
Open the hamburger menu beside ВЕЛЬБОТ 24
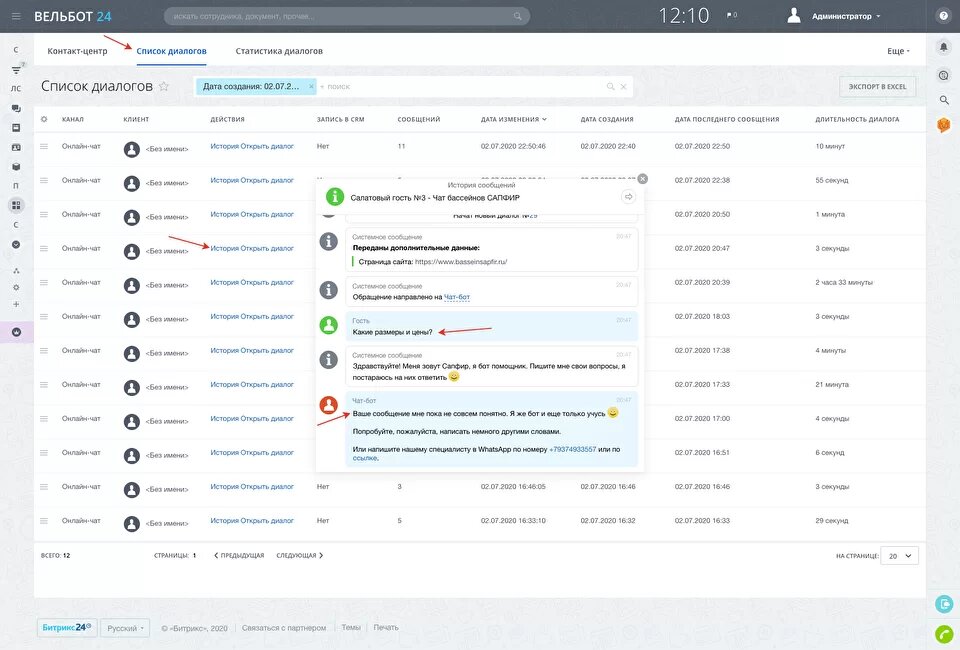(17, 17)
